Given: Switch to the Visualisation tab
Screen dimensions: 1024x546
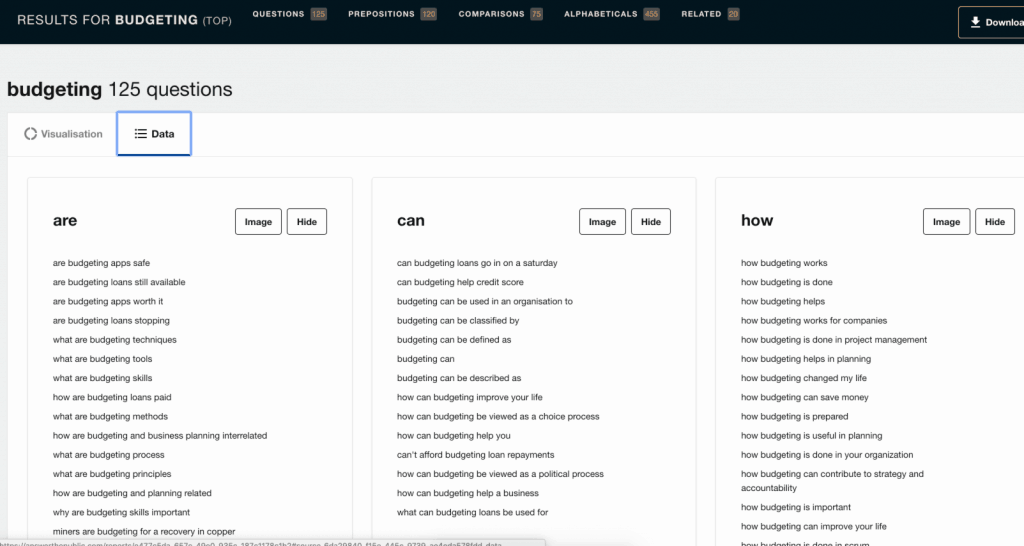Looking at the screenshot, I should click(63, 134).
